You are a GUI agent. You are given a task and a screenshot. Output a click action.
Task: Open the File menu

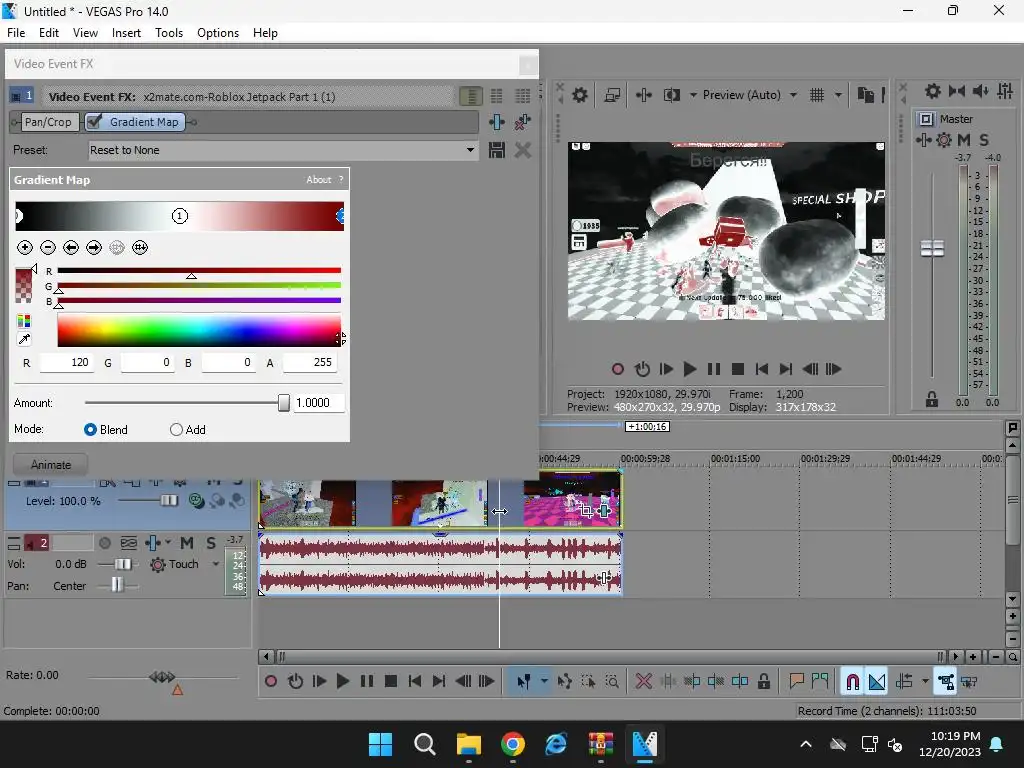pos(16,33)
